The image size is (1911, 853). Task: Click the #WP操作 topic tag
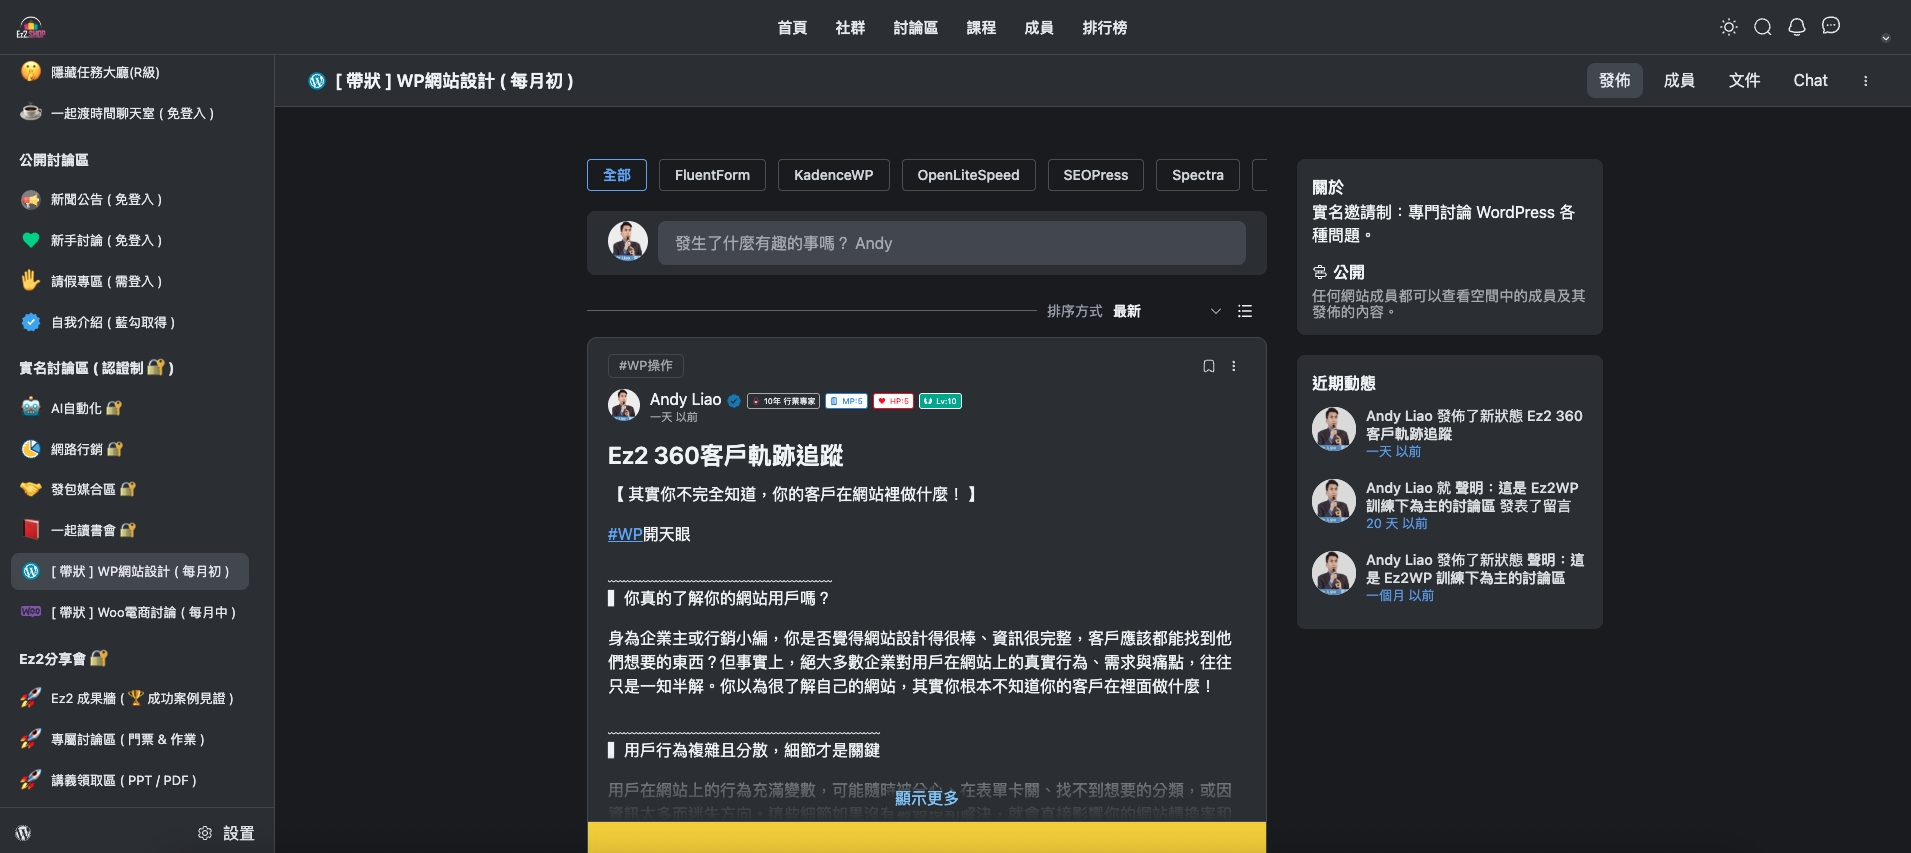(x=645, y=366)
